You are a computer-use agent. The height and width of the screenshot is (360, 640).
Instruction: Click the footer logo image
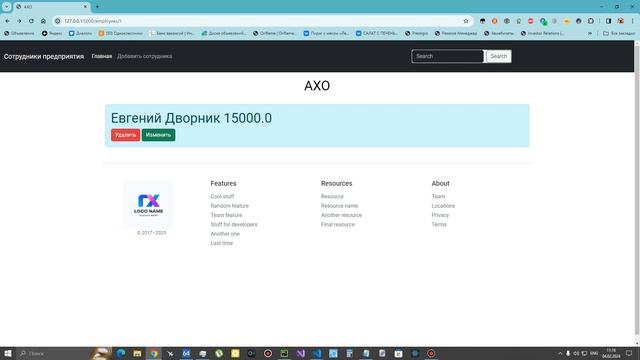click(149, 205)
